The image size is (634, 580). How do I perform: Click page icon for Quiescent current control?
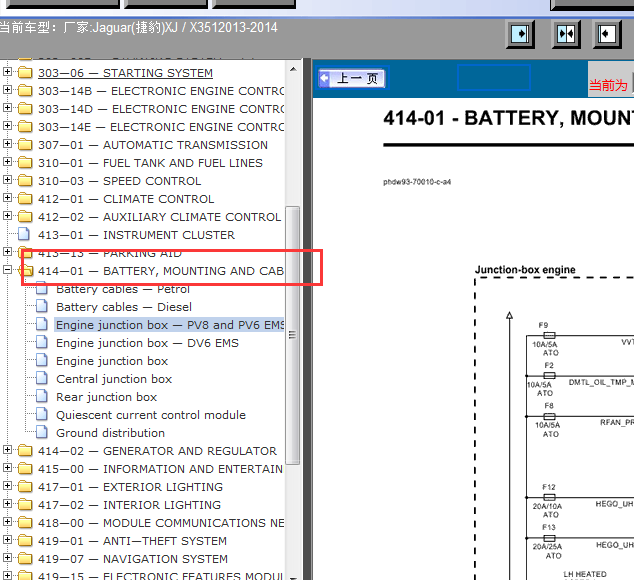(x=42, y=414)
